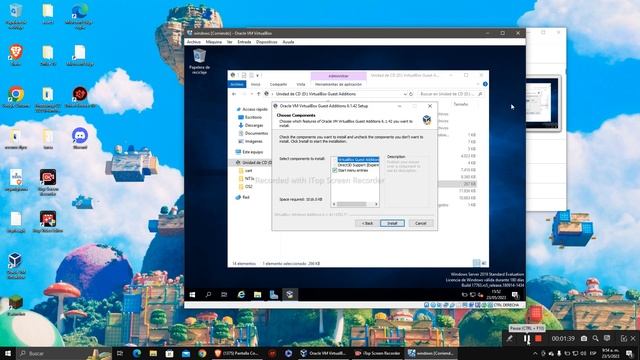Screen dimensions: 640x360
Task: Click guest taskbar File Explorer icon
Action: 257,295
